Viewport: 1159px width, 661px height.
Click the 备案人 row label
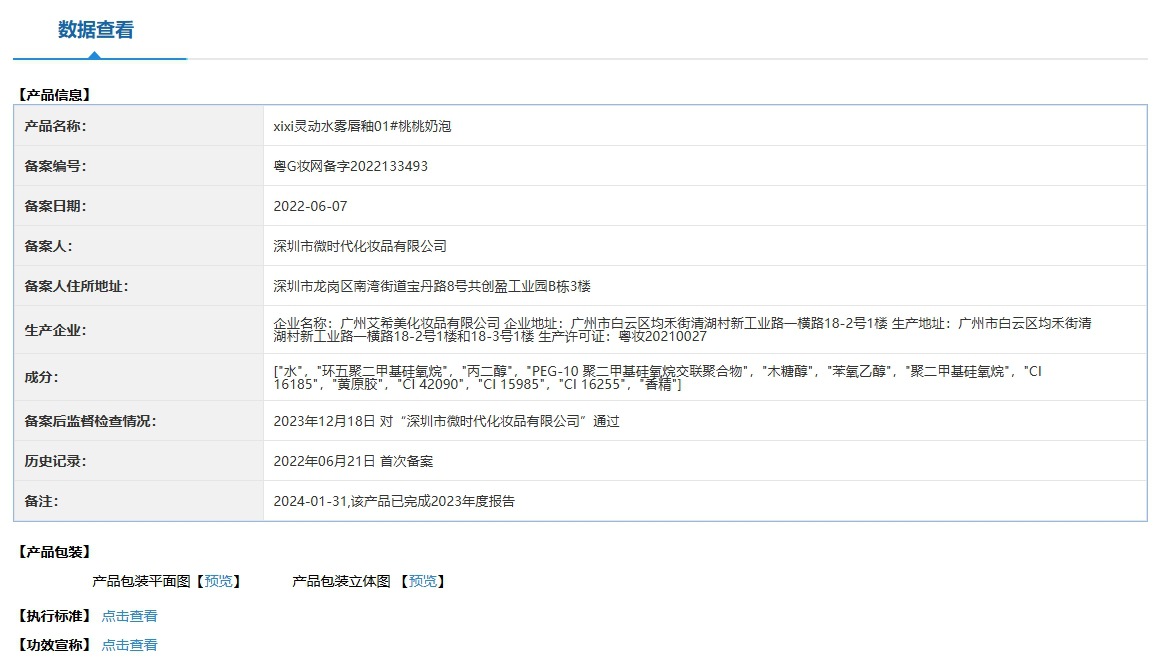pos(49,246)
